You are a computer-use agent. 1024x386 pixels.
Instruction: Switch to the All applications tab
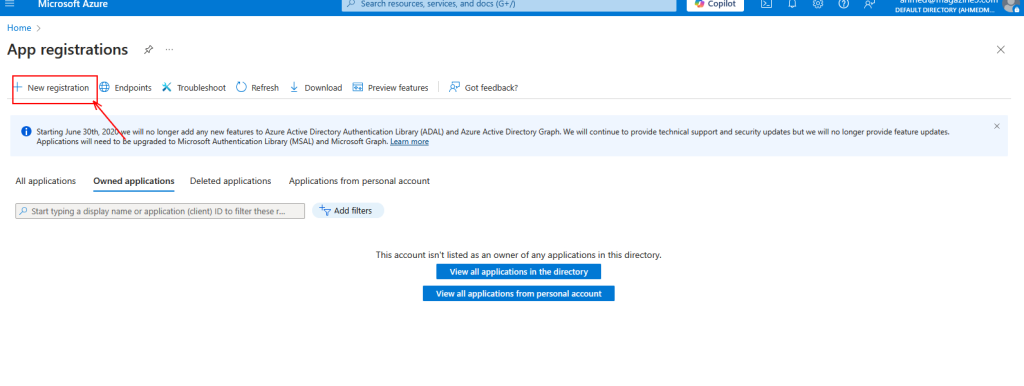click(x=46, y=181)
